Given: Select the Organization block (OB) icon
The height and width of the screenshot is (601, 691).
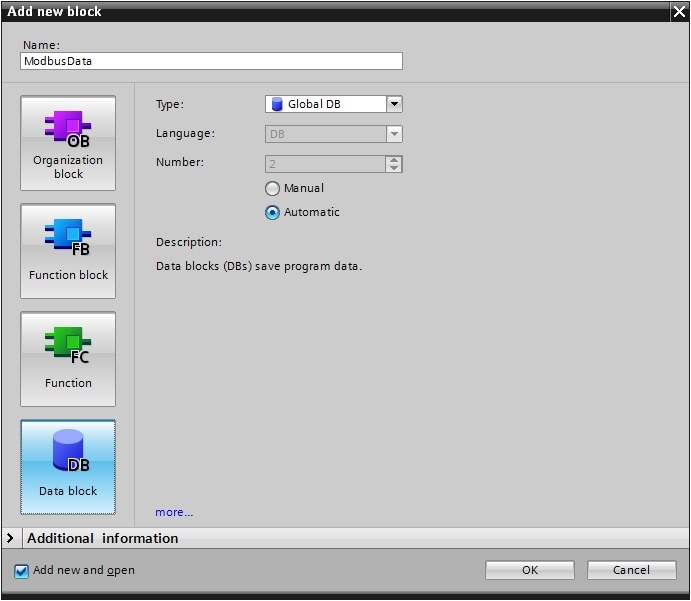Looking at the screenshot, I should point(68,129).
